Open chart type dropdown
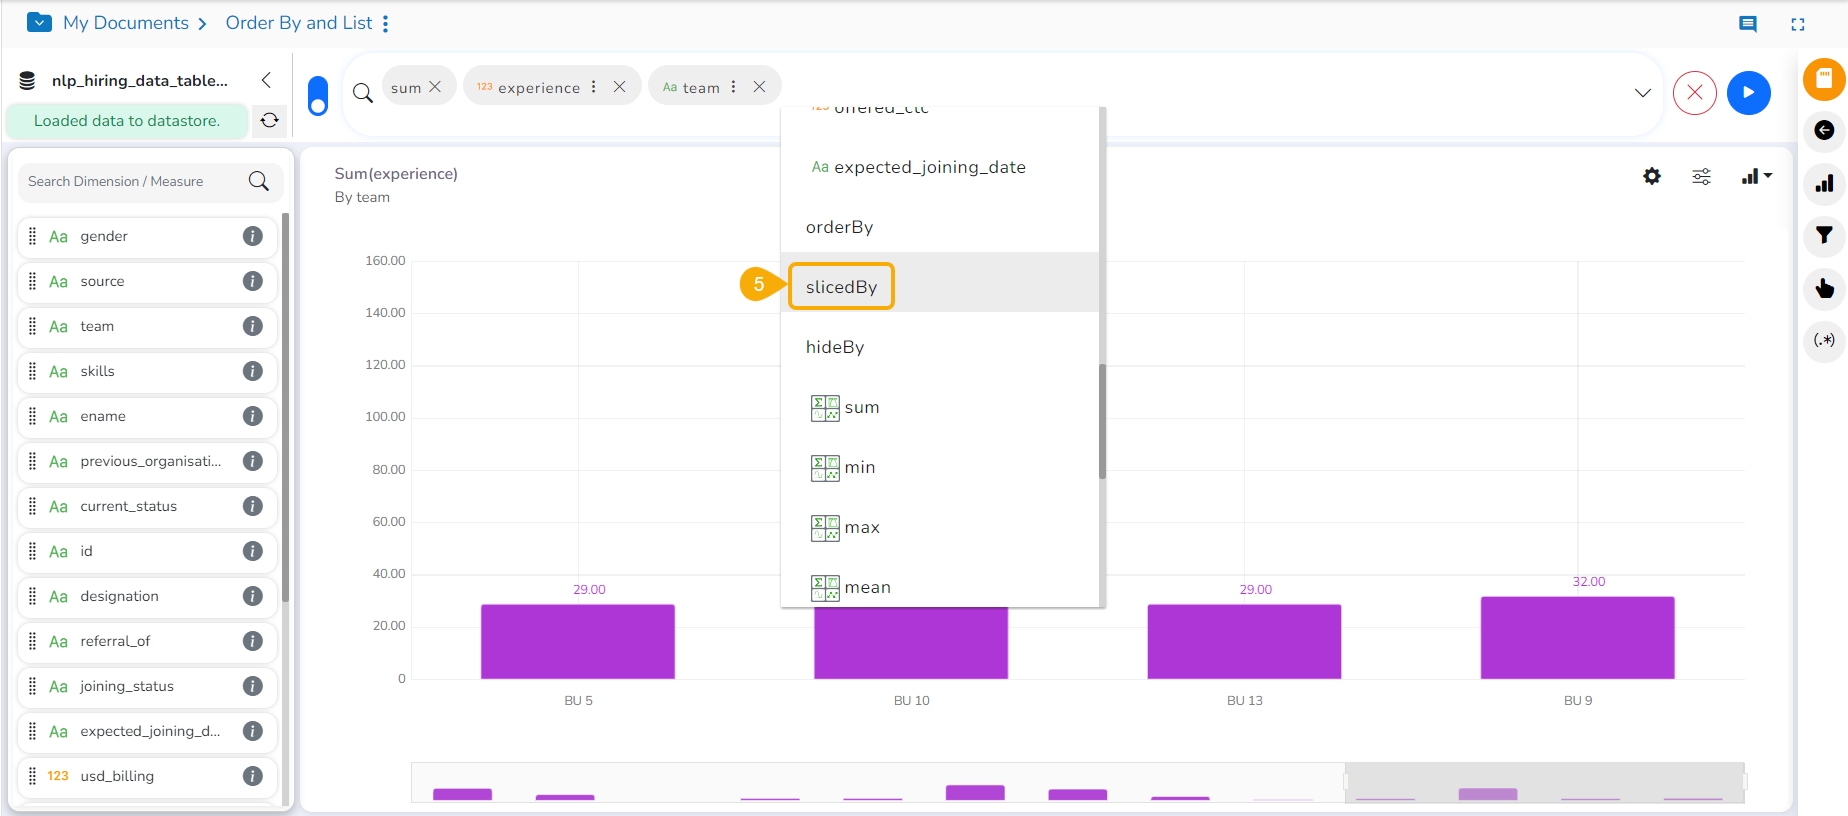This screenshot has width=1848, height=816. click(1756, 176)
